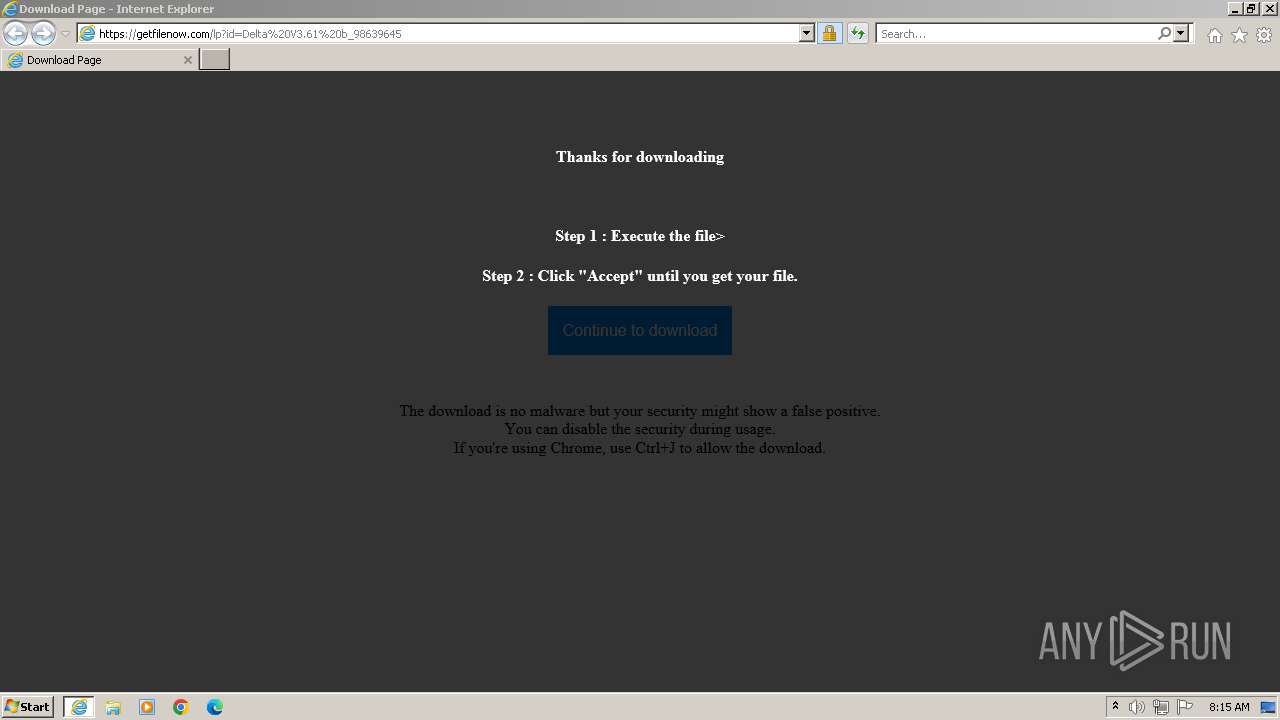The height and width of the screenshot is (720, 1280).
Task: Minimize the Internet Explorer window
Action: pyautogui.click(x=1235, y=9)
